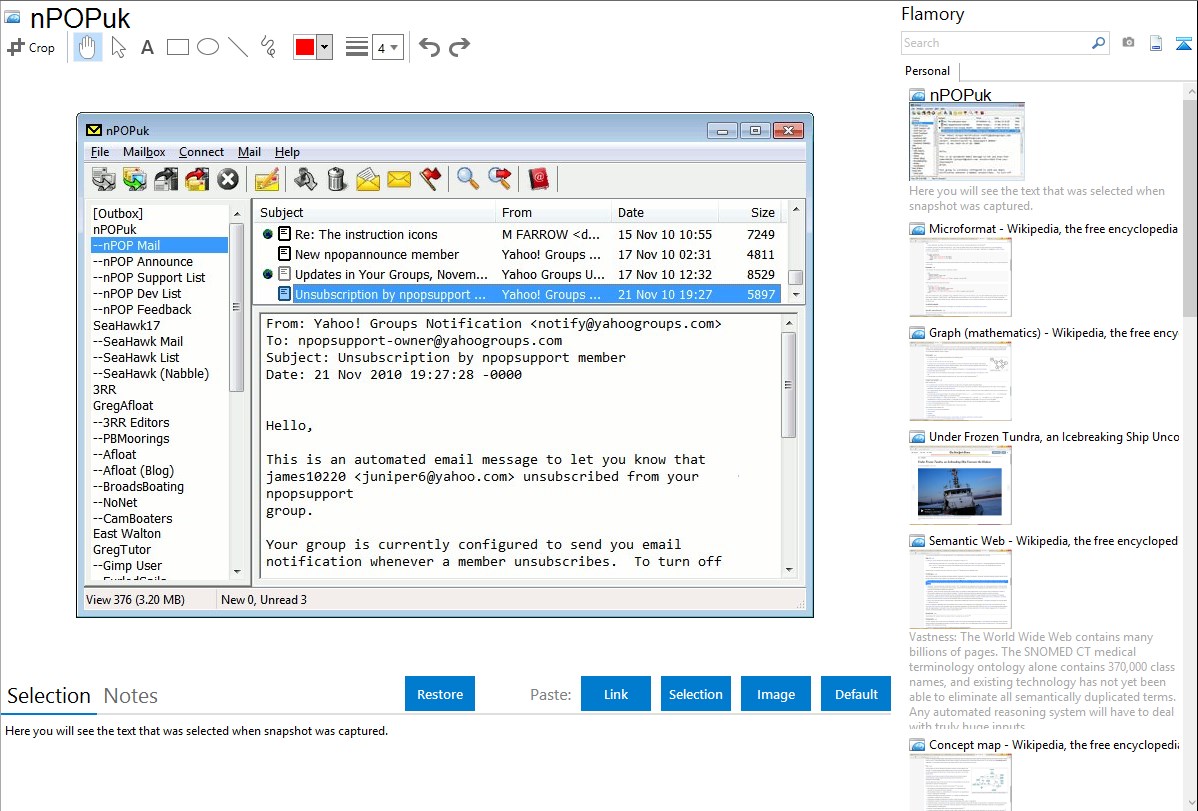Pick the ellipse drawing tool

(208, 47)
